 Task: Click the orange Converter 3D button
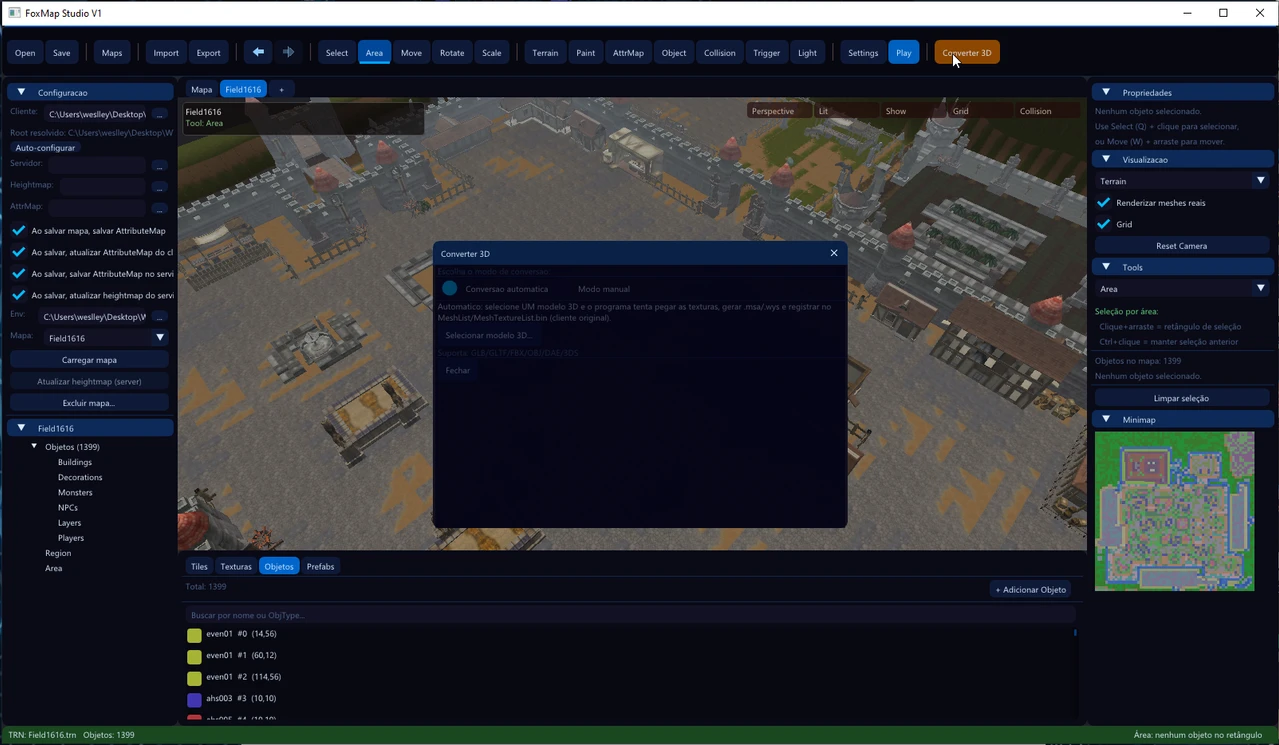pyautogui.click(x=967, y=53)
